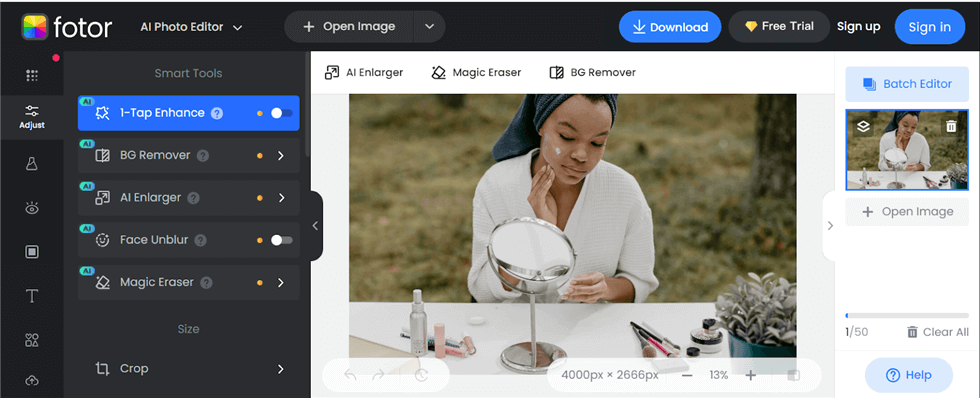Expand the AI Enlarger panel chevron
This screenshot has width=980, height=398.
pyautogui.click(x=281, y=198)
